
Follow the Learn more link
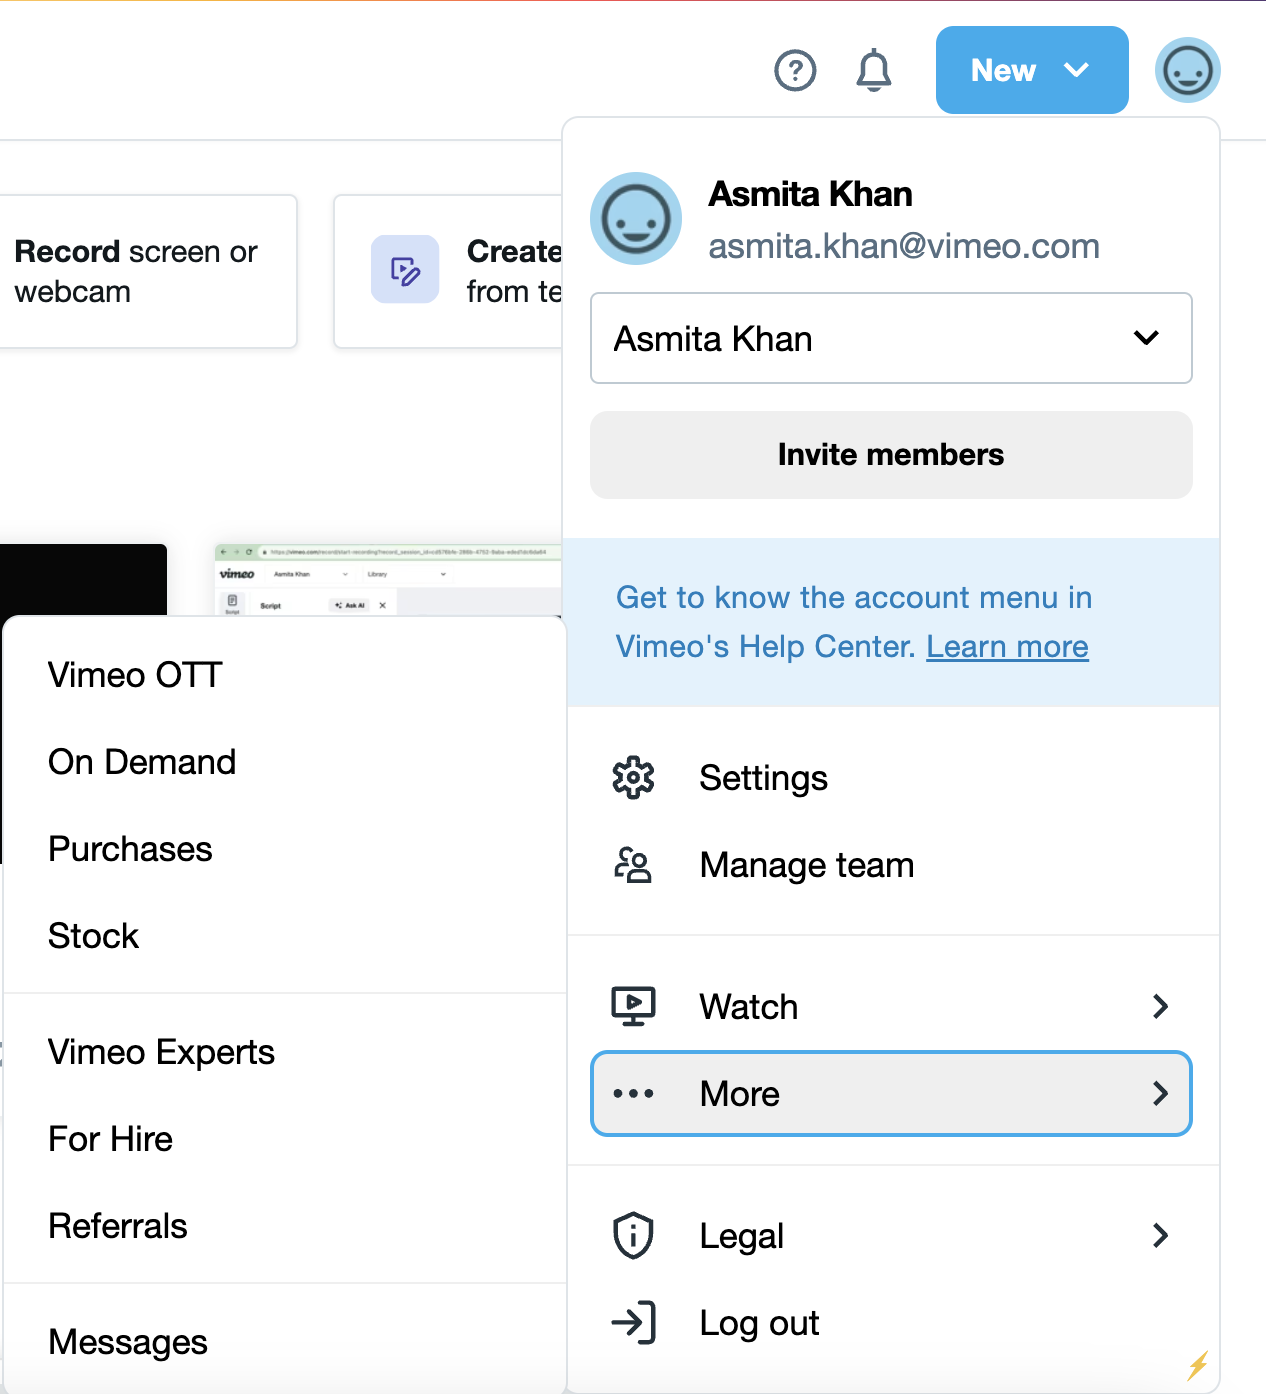click(x=1007, y=647)
